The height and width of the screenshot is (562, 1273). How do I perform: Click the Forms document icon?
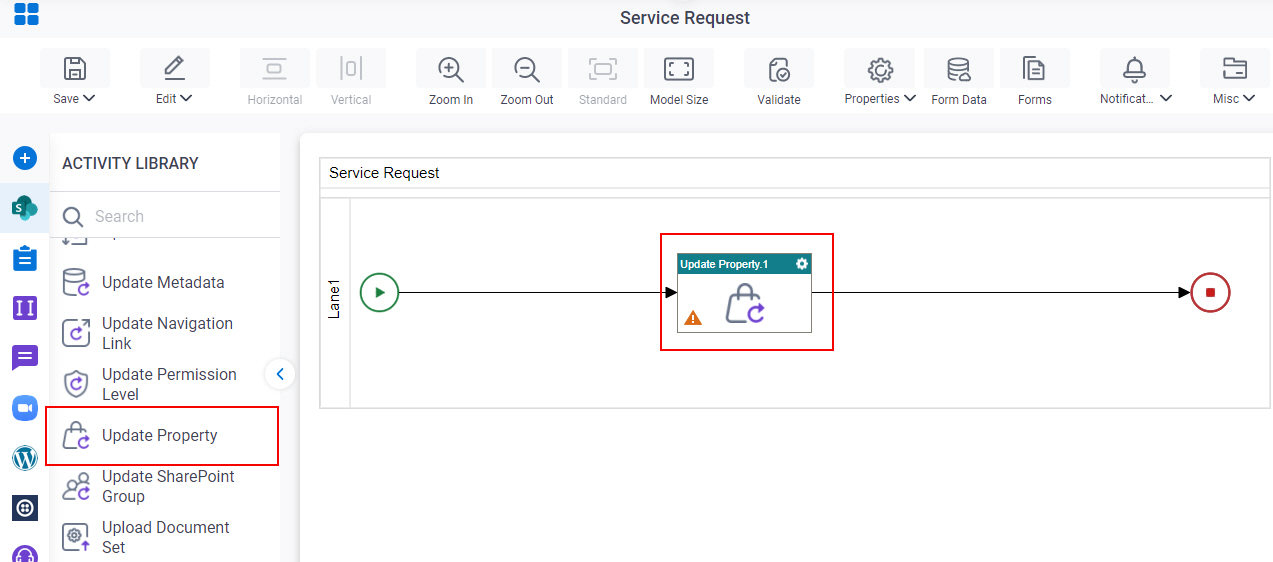1034,69
